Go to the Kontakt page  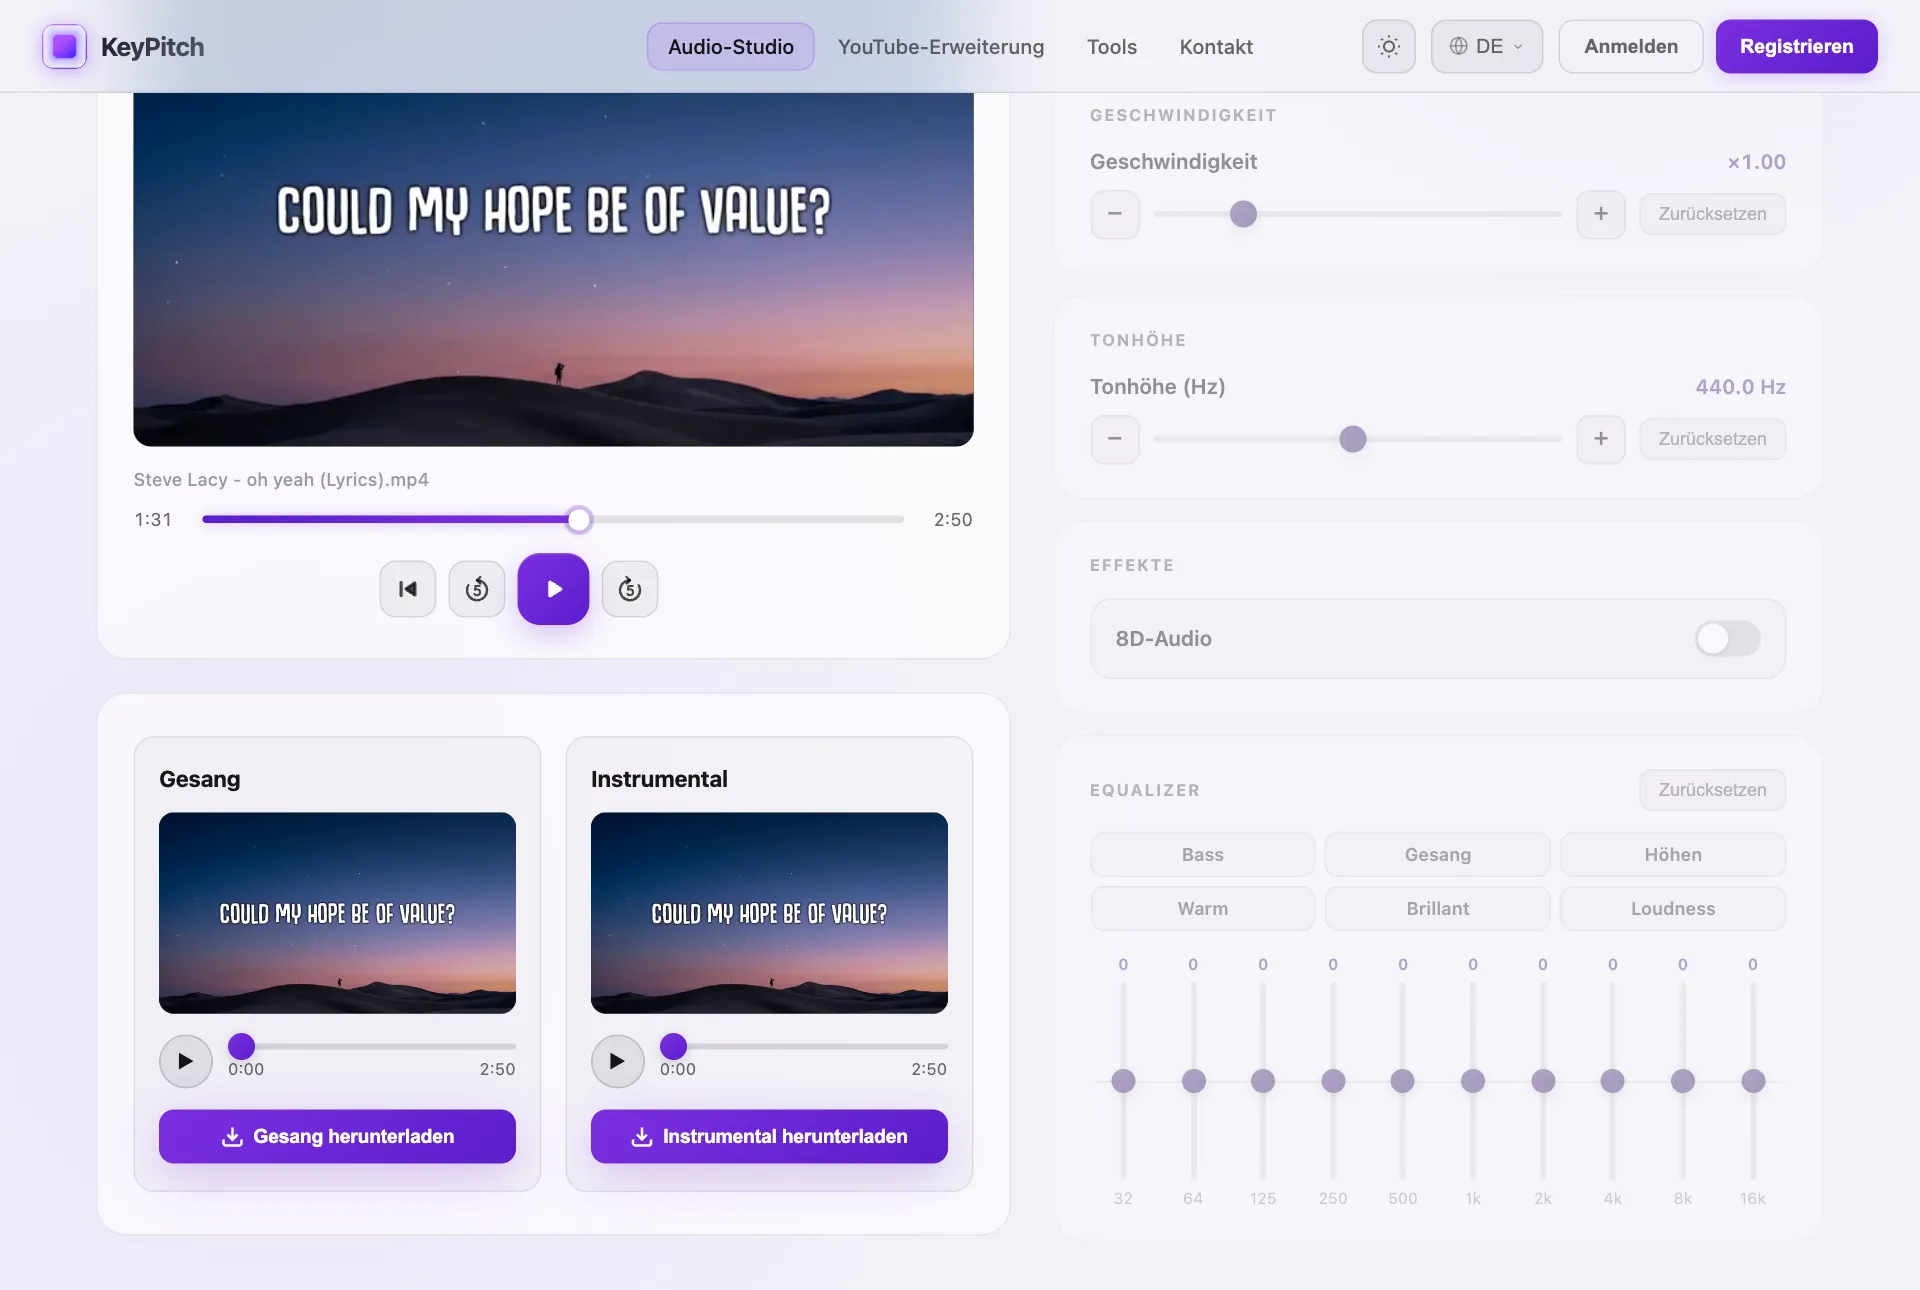click(1216, 47)
